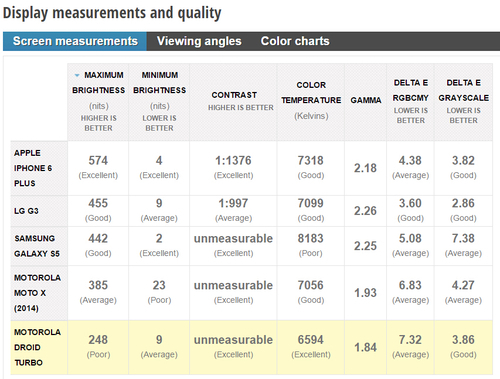
Task: Click the Display measurements and quality heading
Action: point(112,13)
